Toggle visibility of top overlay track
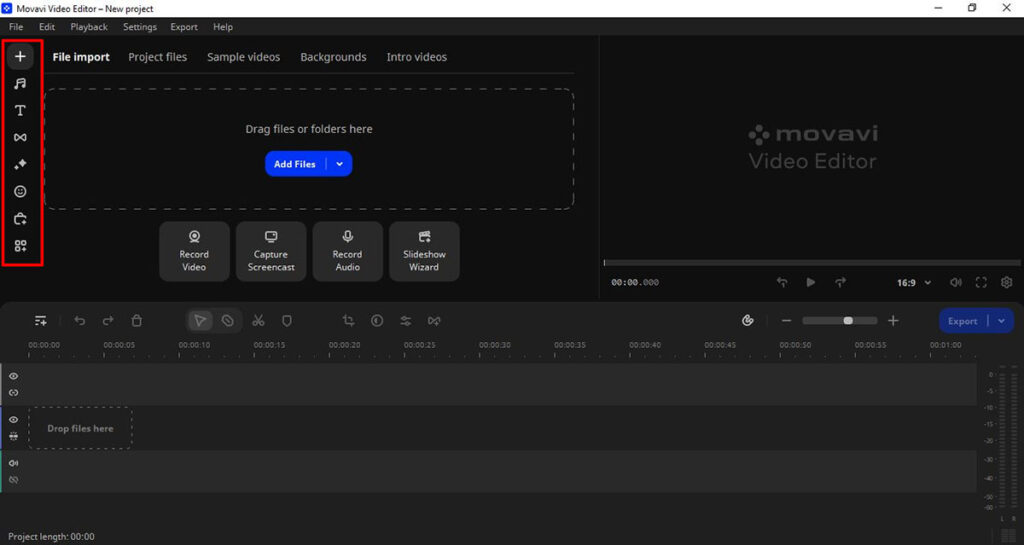 pos(13,376)
